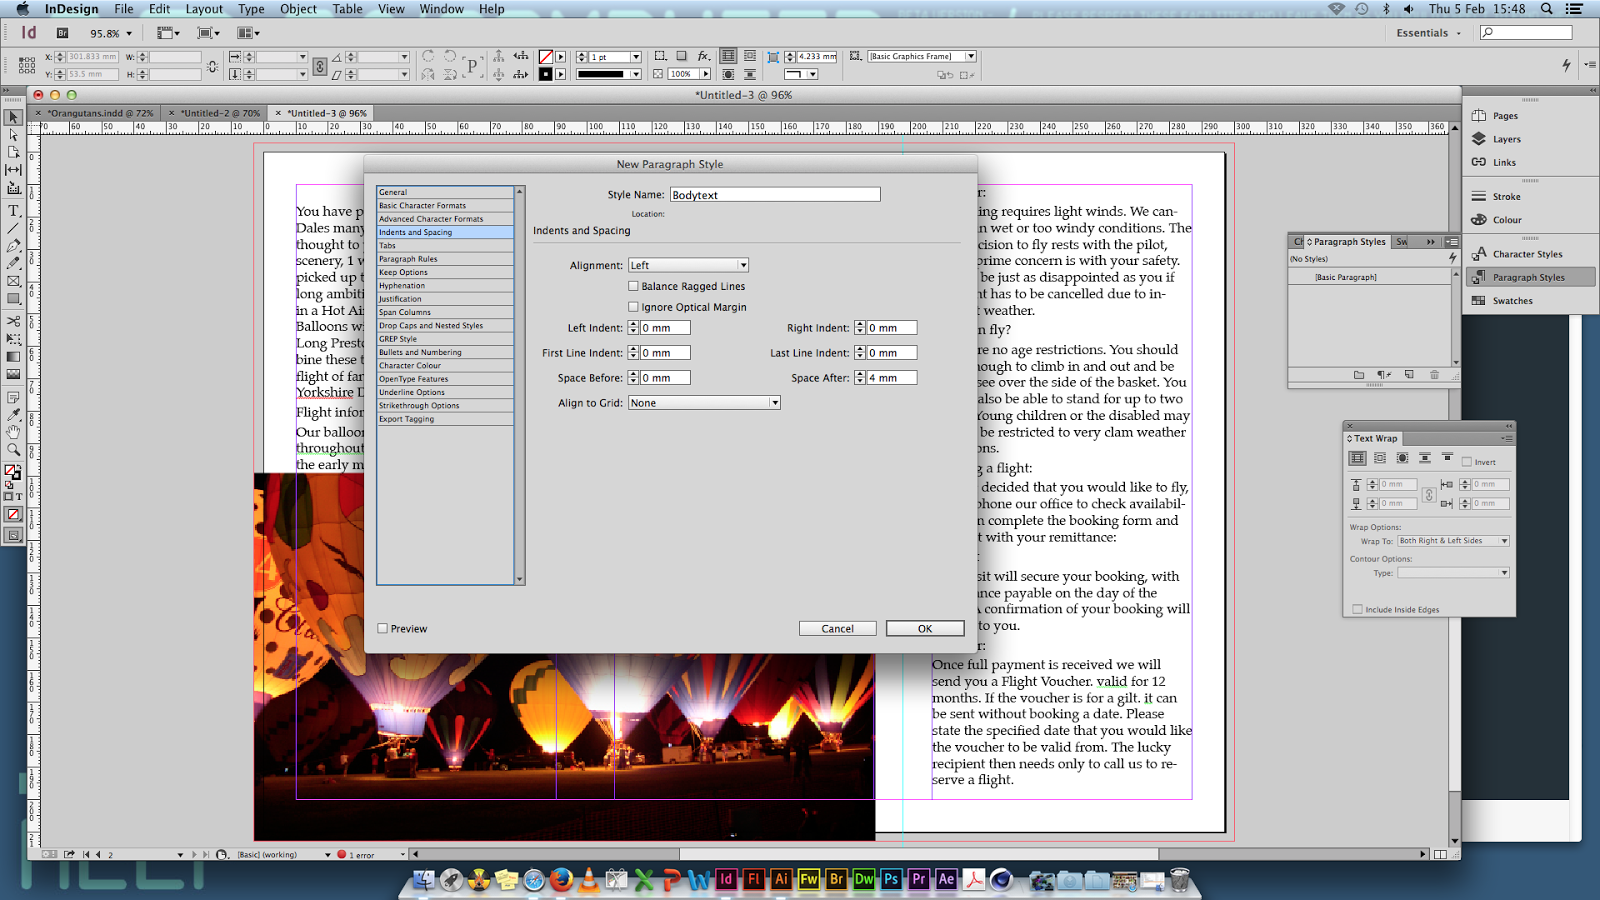
Task: Click delete style trash icon in Paragraph Styles
Action: (1434, 375)
